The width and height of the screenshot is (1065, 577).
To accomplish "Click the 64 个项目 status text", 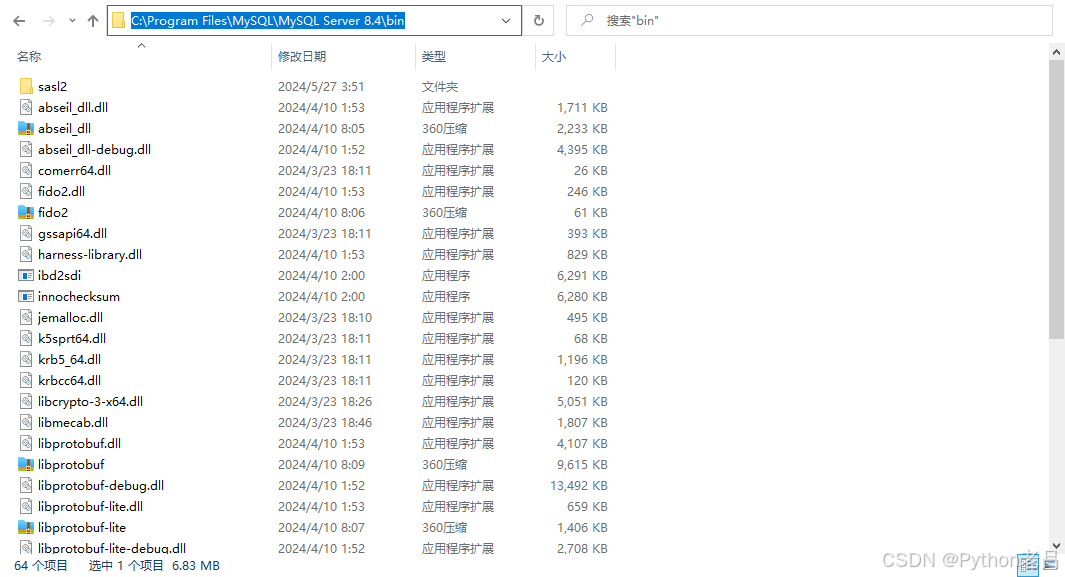I will tap(41, 565).
